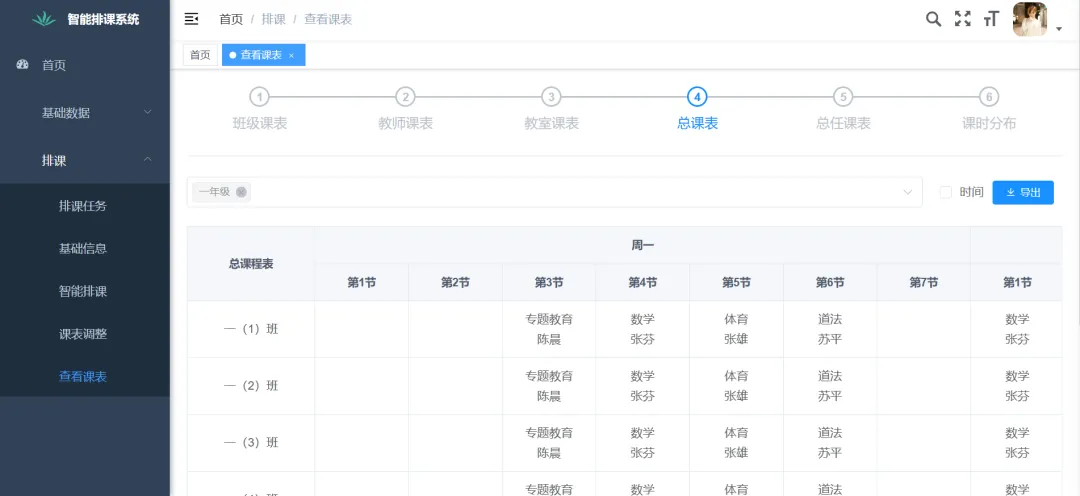Click the 导出 export button
1080x496 pixels.
tap(1022, 192)
